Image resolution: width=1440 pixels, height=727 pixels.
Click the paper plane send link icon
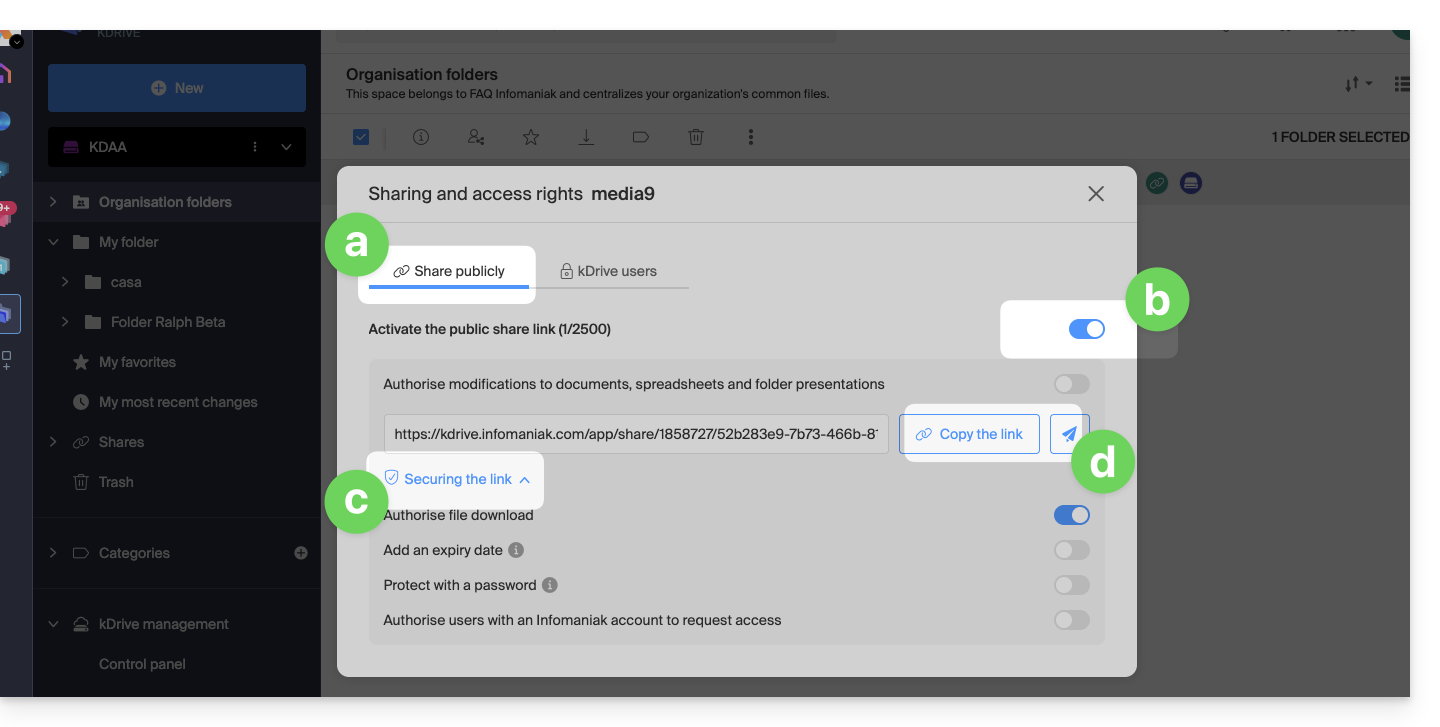click(x=1069, y=434)
